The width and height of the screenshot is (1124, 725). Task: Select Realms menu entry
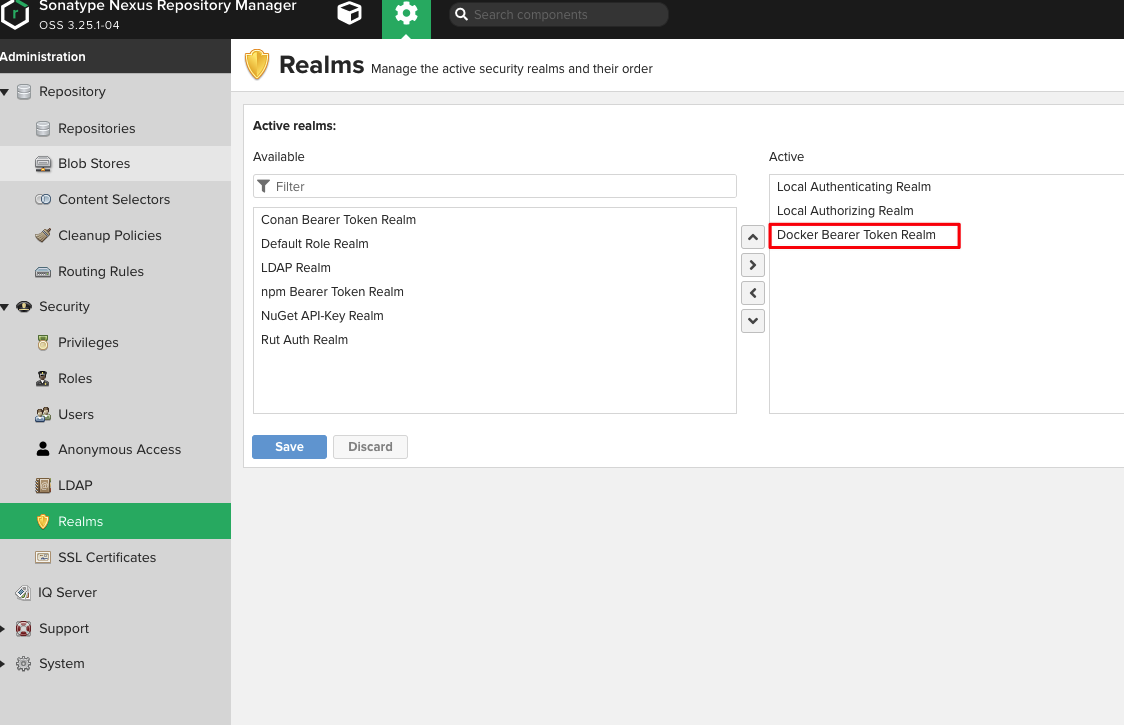115,521
